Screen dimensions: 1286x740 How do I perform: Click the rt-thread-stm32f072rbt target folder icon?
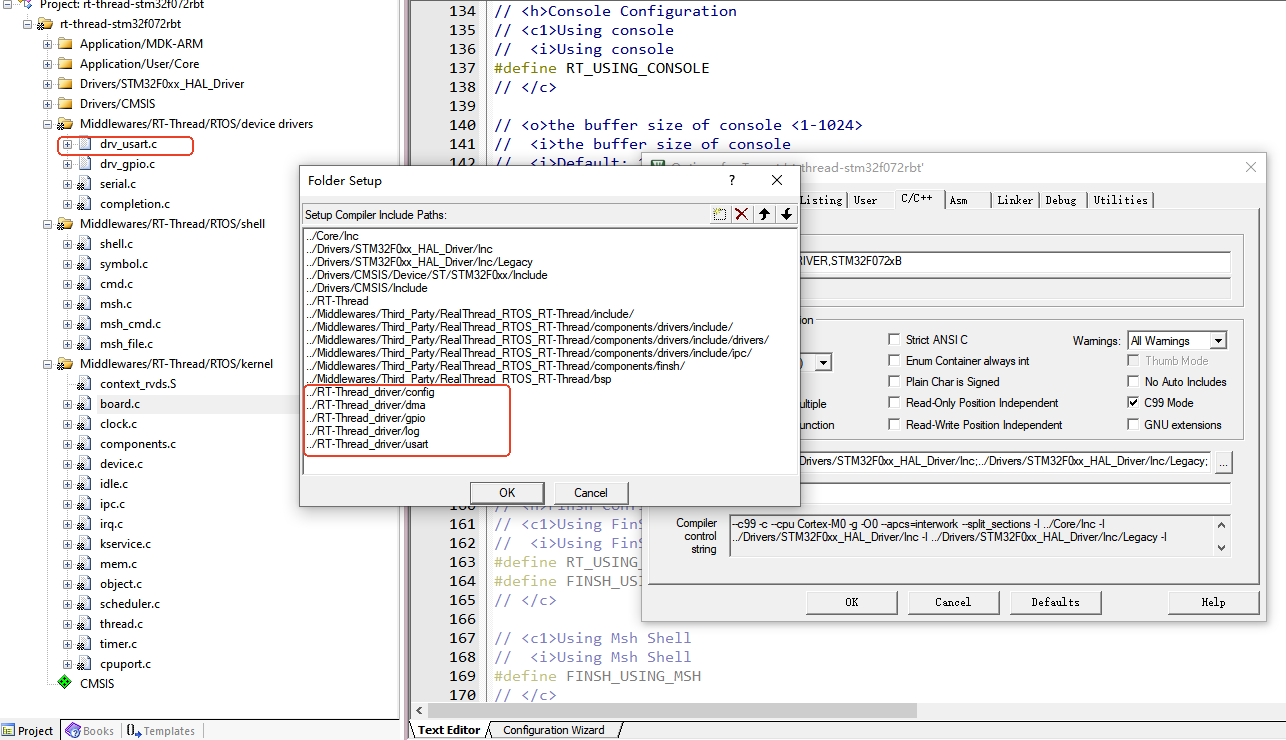[x=46, y=24]
